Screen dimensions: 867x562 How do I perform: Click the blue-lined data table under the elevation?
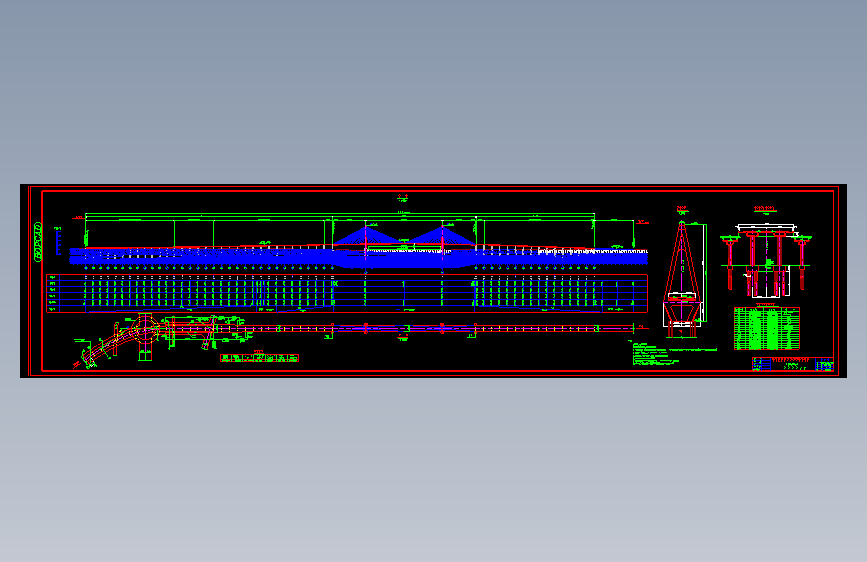(347, 293)
